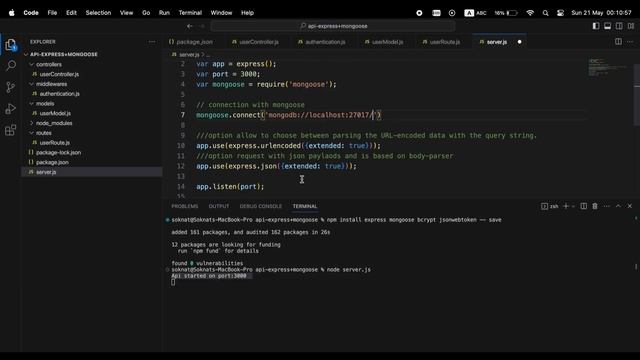Open the File menu

pyautogui.click(x=52, y=13)
